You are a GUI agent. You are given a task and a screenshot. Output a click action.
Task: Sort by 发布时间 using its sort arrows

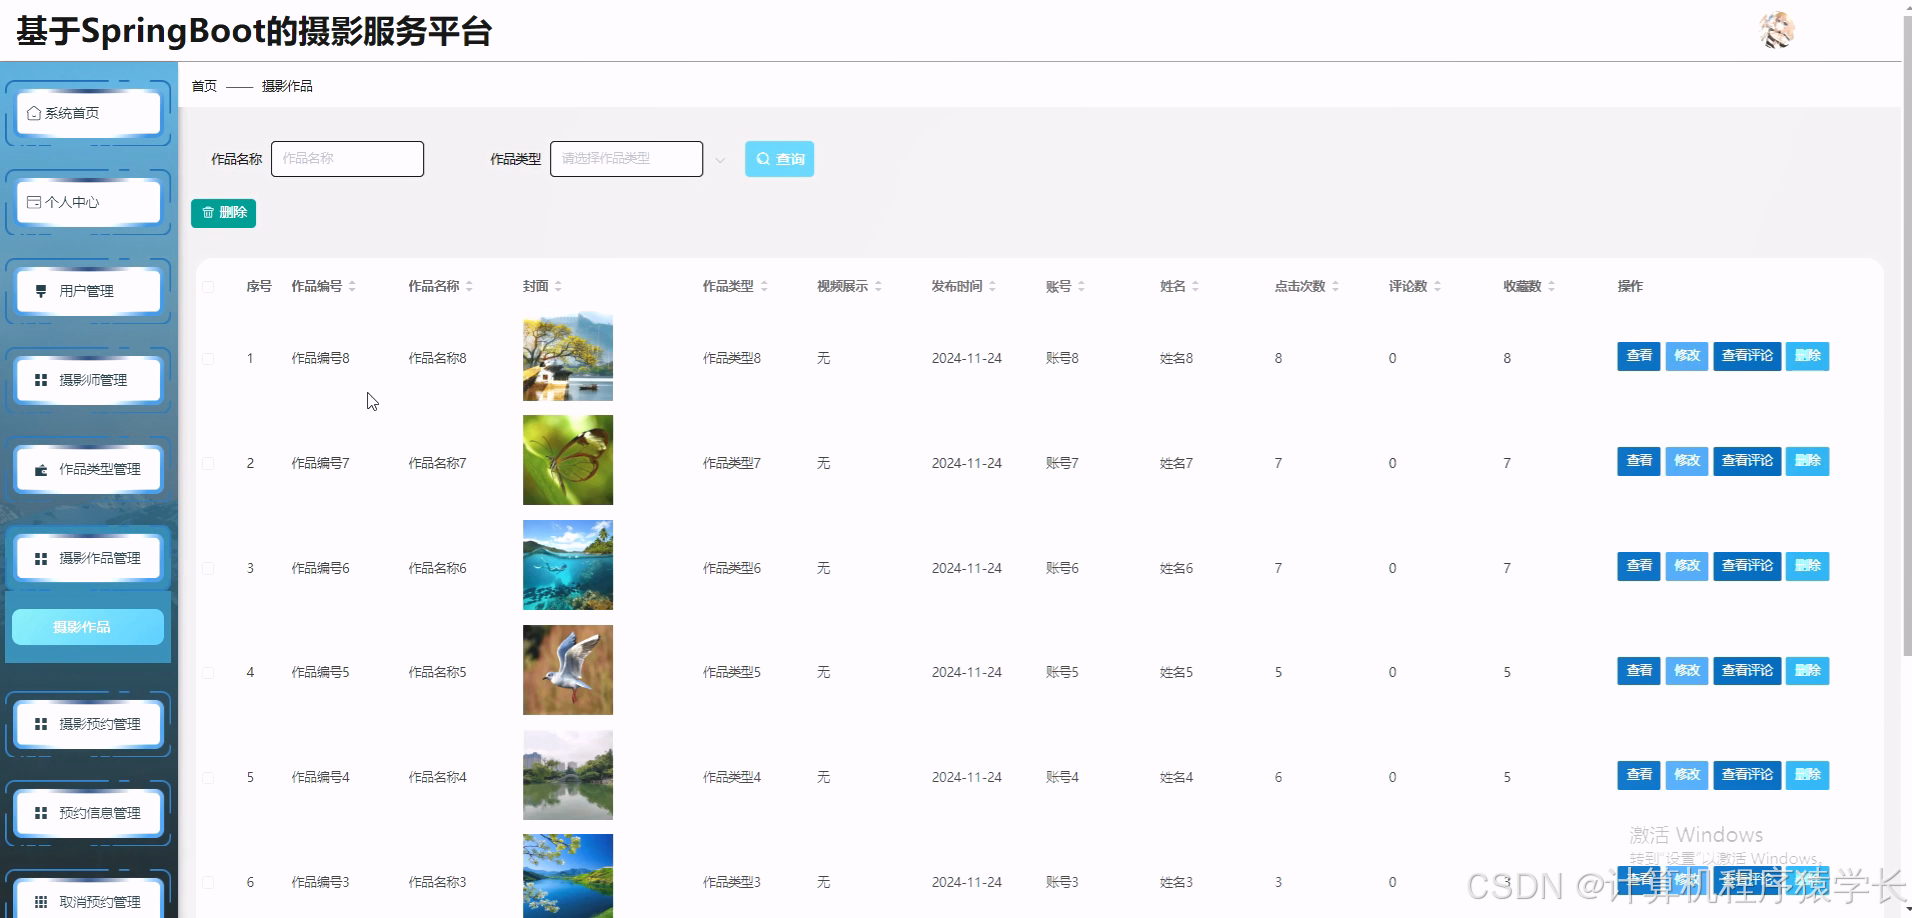pos(992,285)
